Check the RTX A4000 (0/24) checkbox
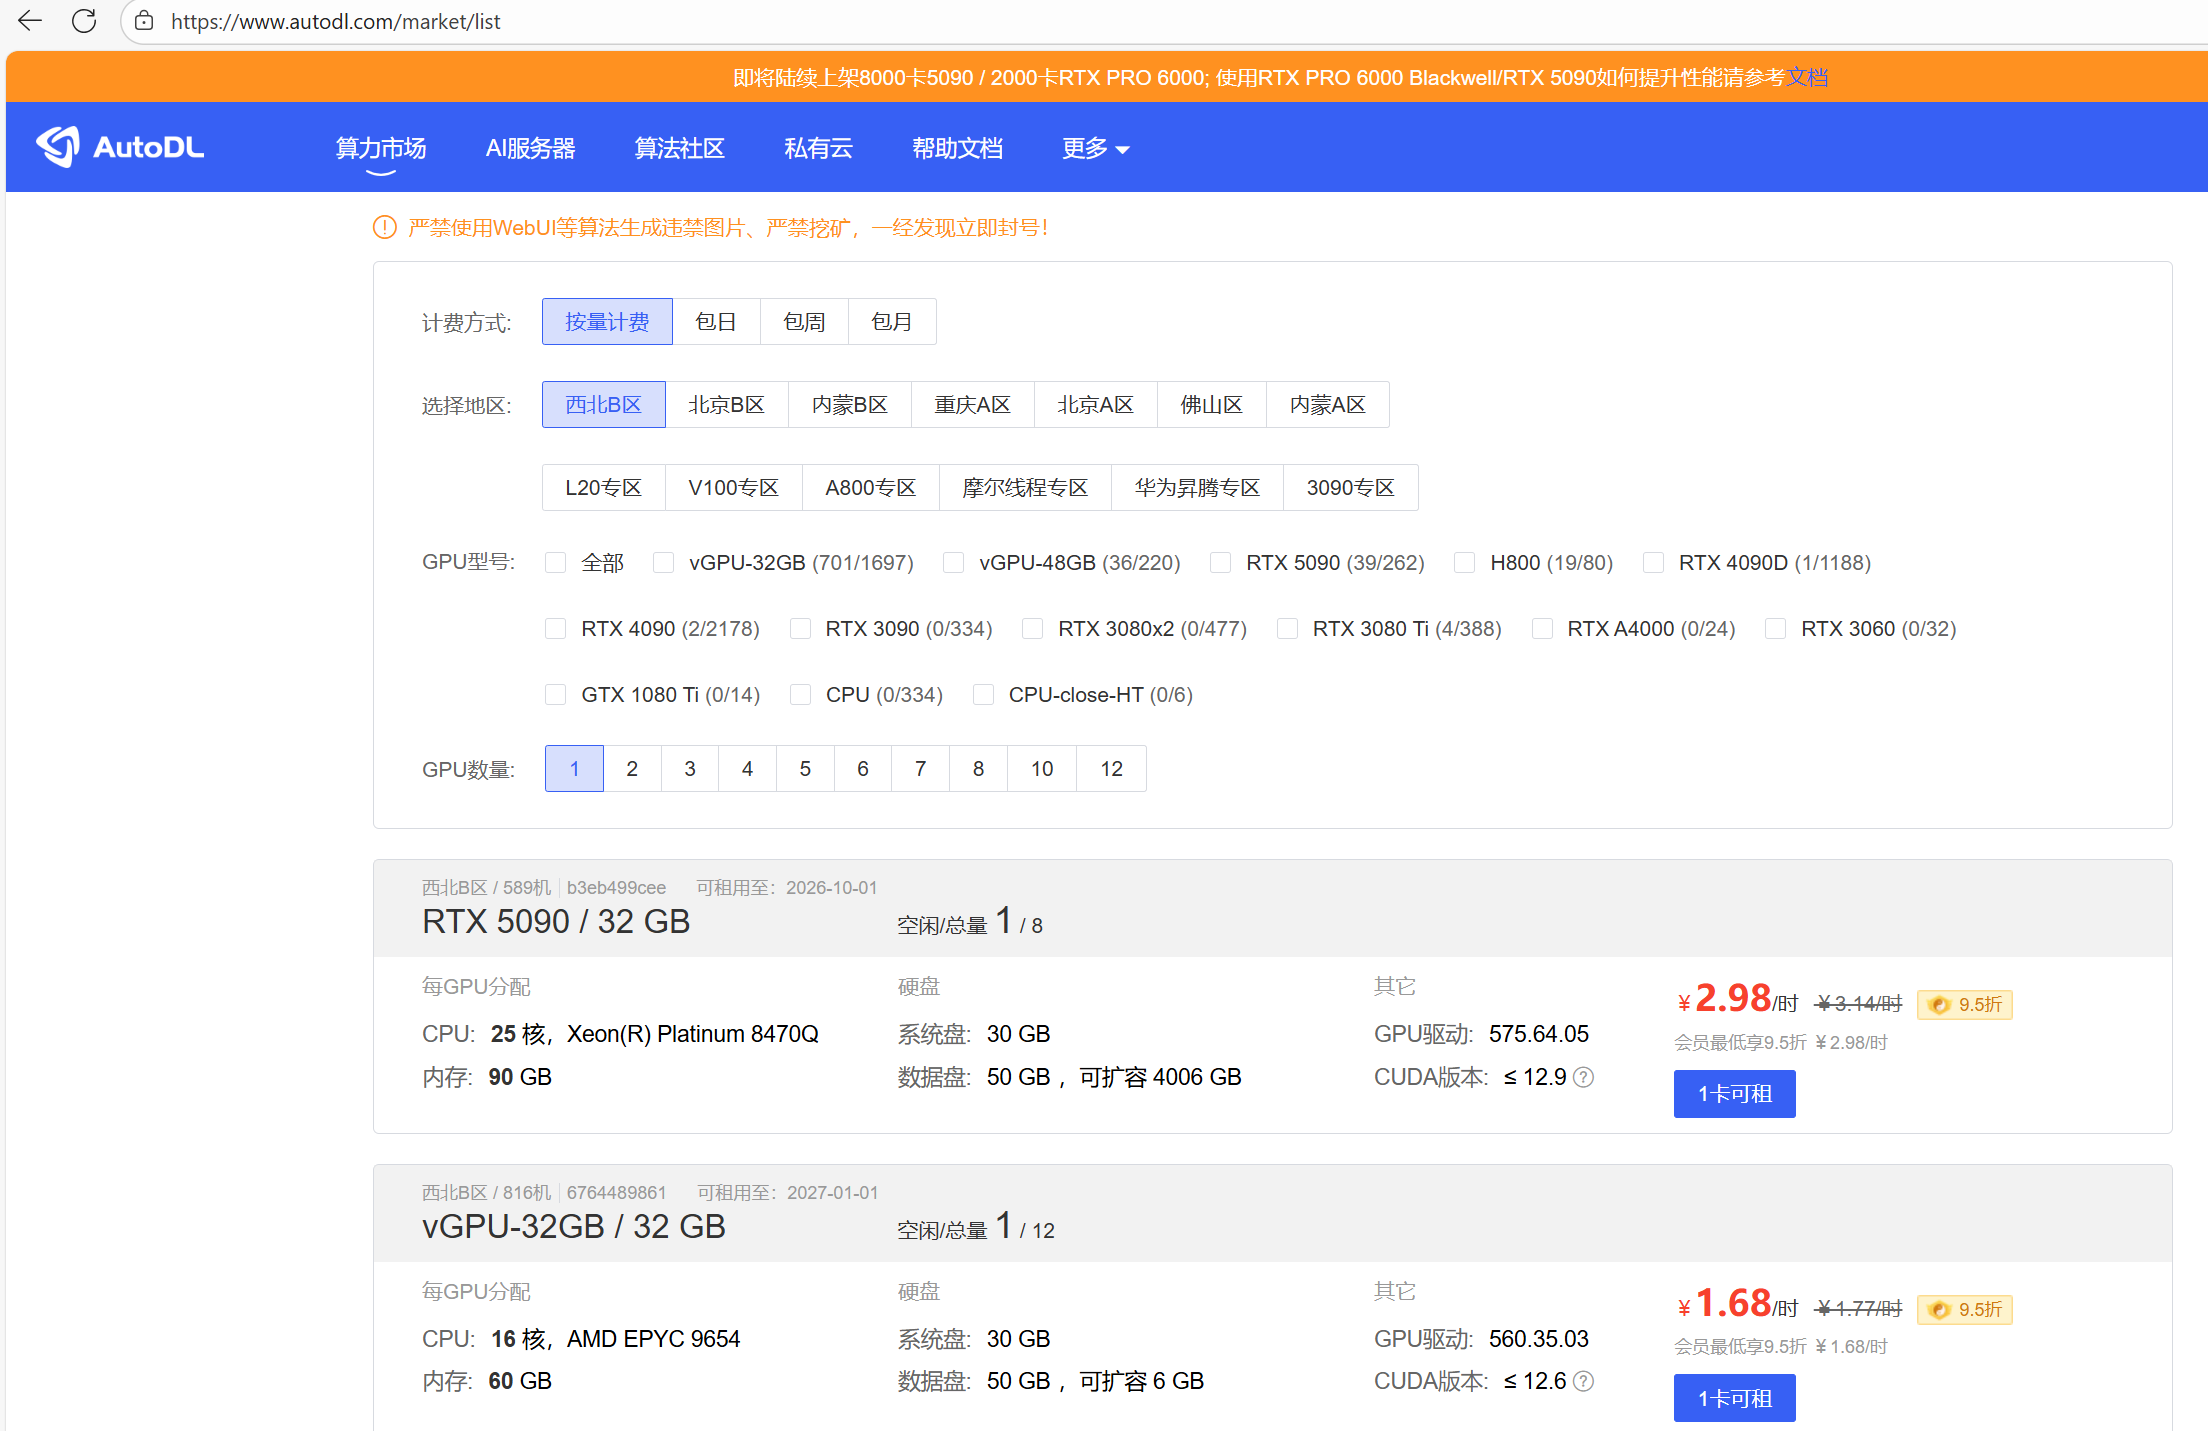Image resolution: width=2208 pixels, height=1431 pixels. [x=1543, y=629]
